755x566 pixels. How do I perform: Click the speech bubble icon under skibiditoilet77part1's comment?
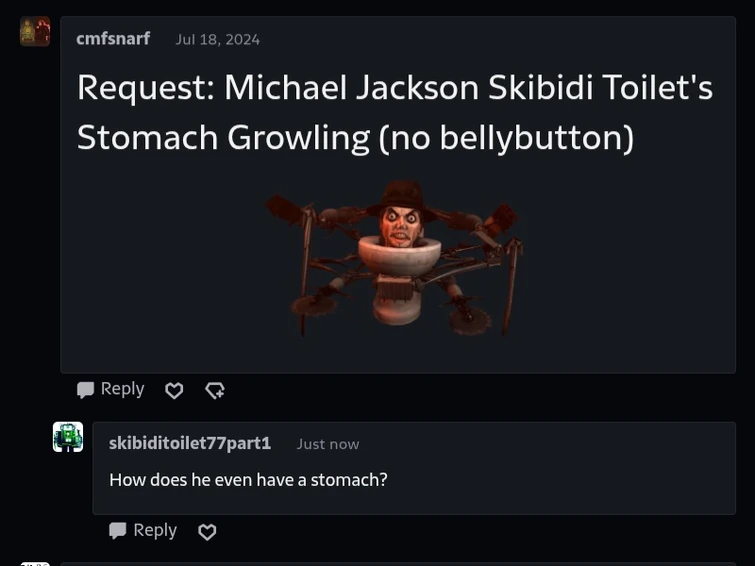tap(118, 531)
